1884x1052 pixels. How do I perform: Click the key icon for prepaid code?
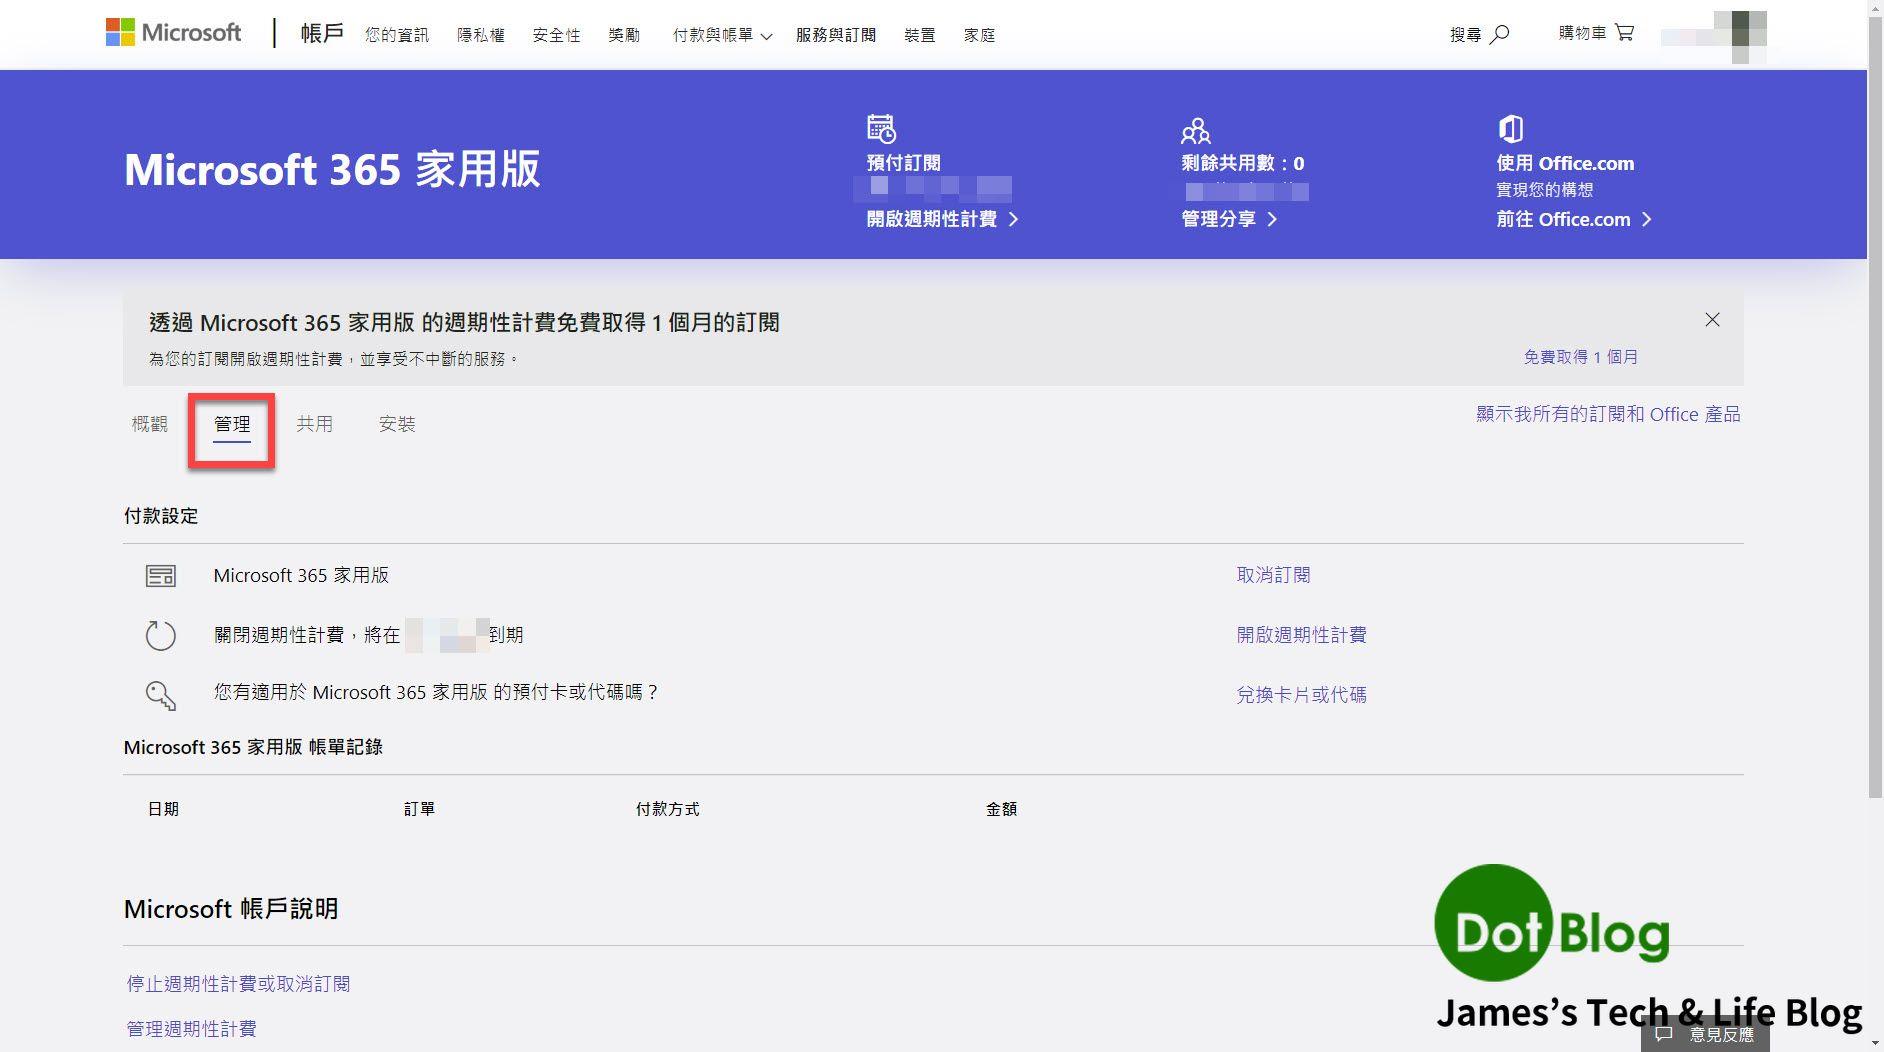pyautogui.click(x=160, y=695)
